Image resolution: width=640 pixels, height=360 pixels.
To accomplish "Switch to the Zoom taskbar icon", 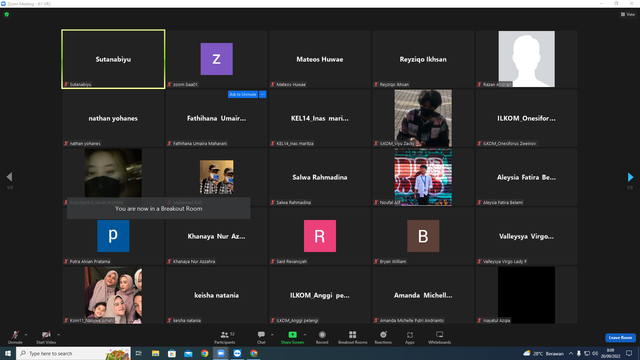I will 221,353.
